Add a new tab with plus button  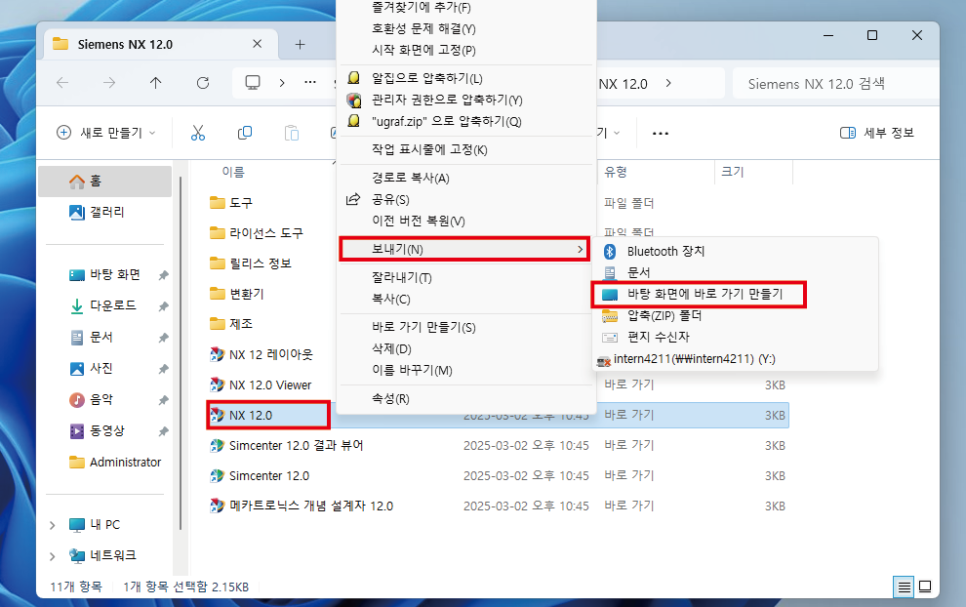(300, 44)
